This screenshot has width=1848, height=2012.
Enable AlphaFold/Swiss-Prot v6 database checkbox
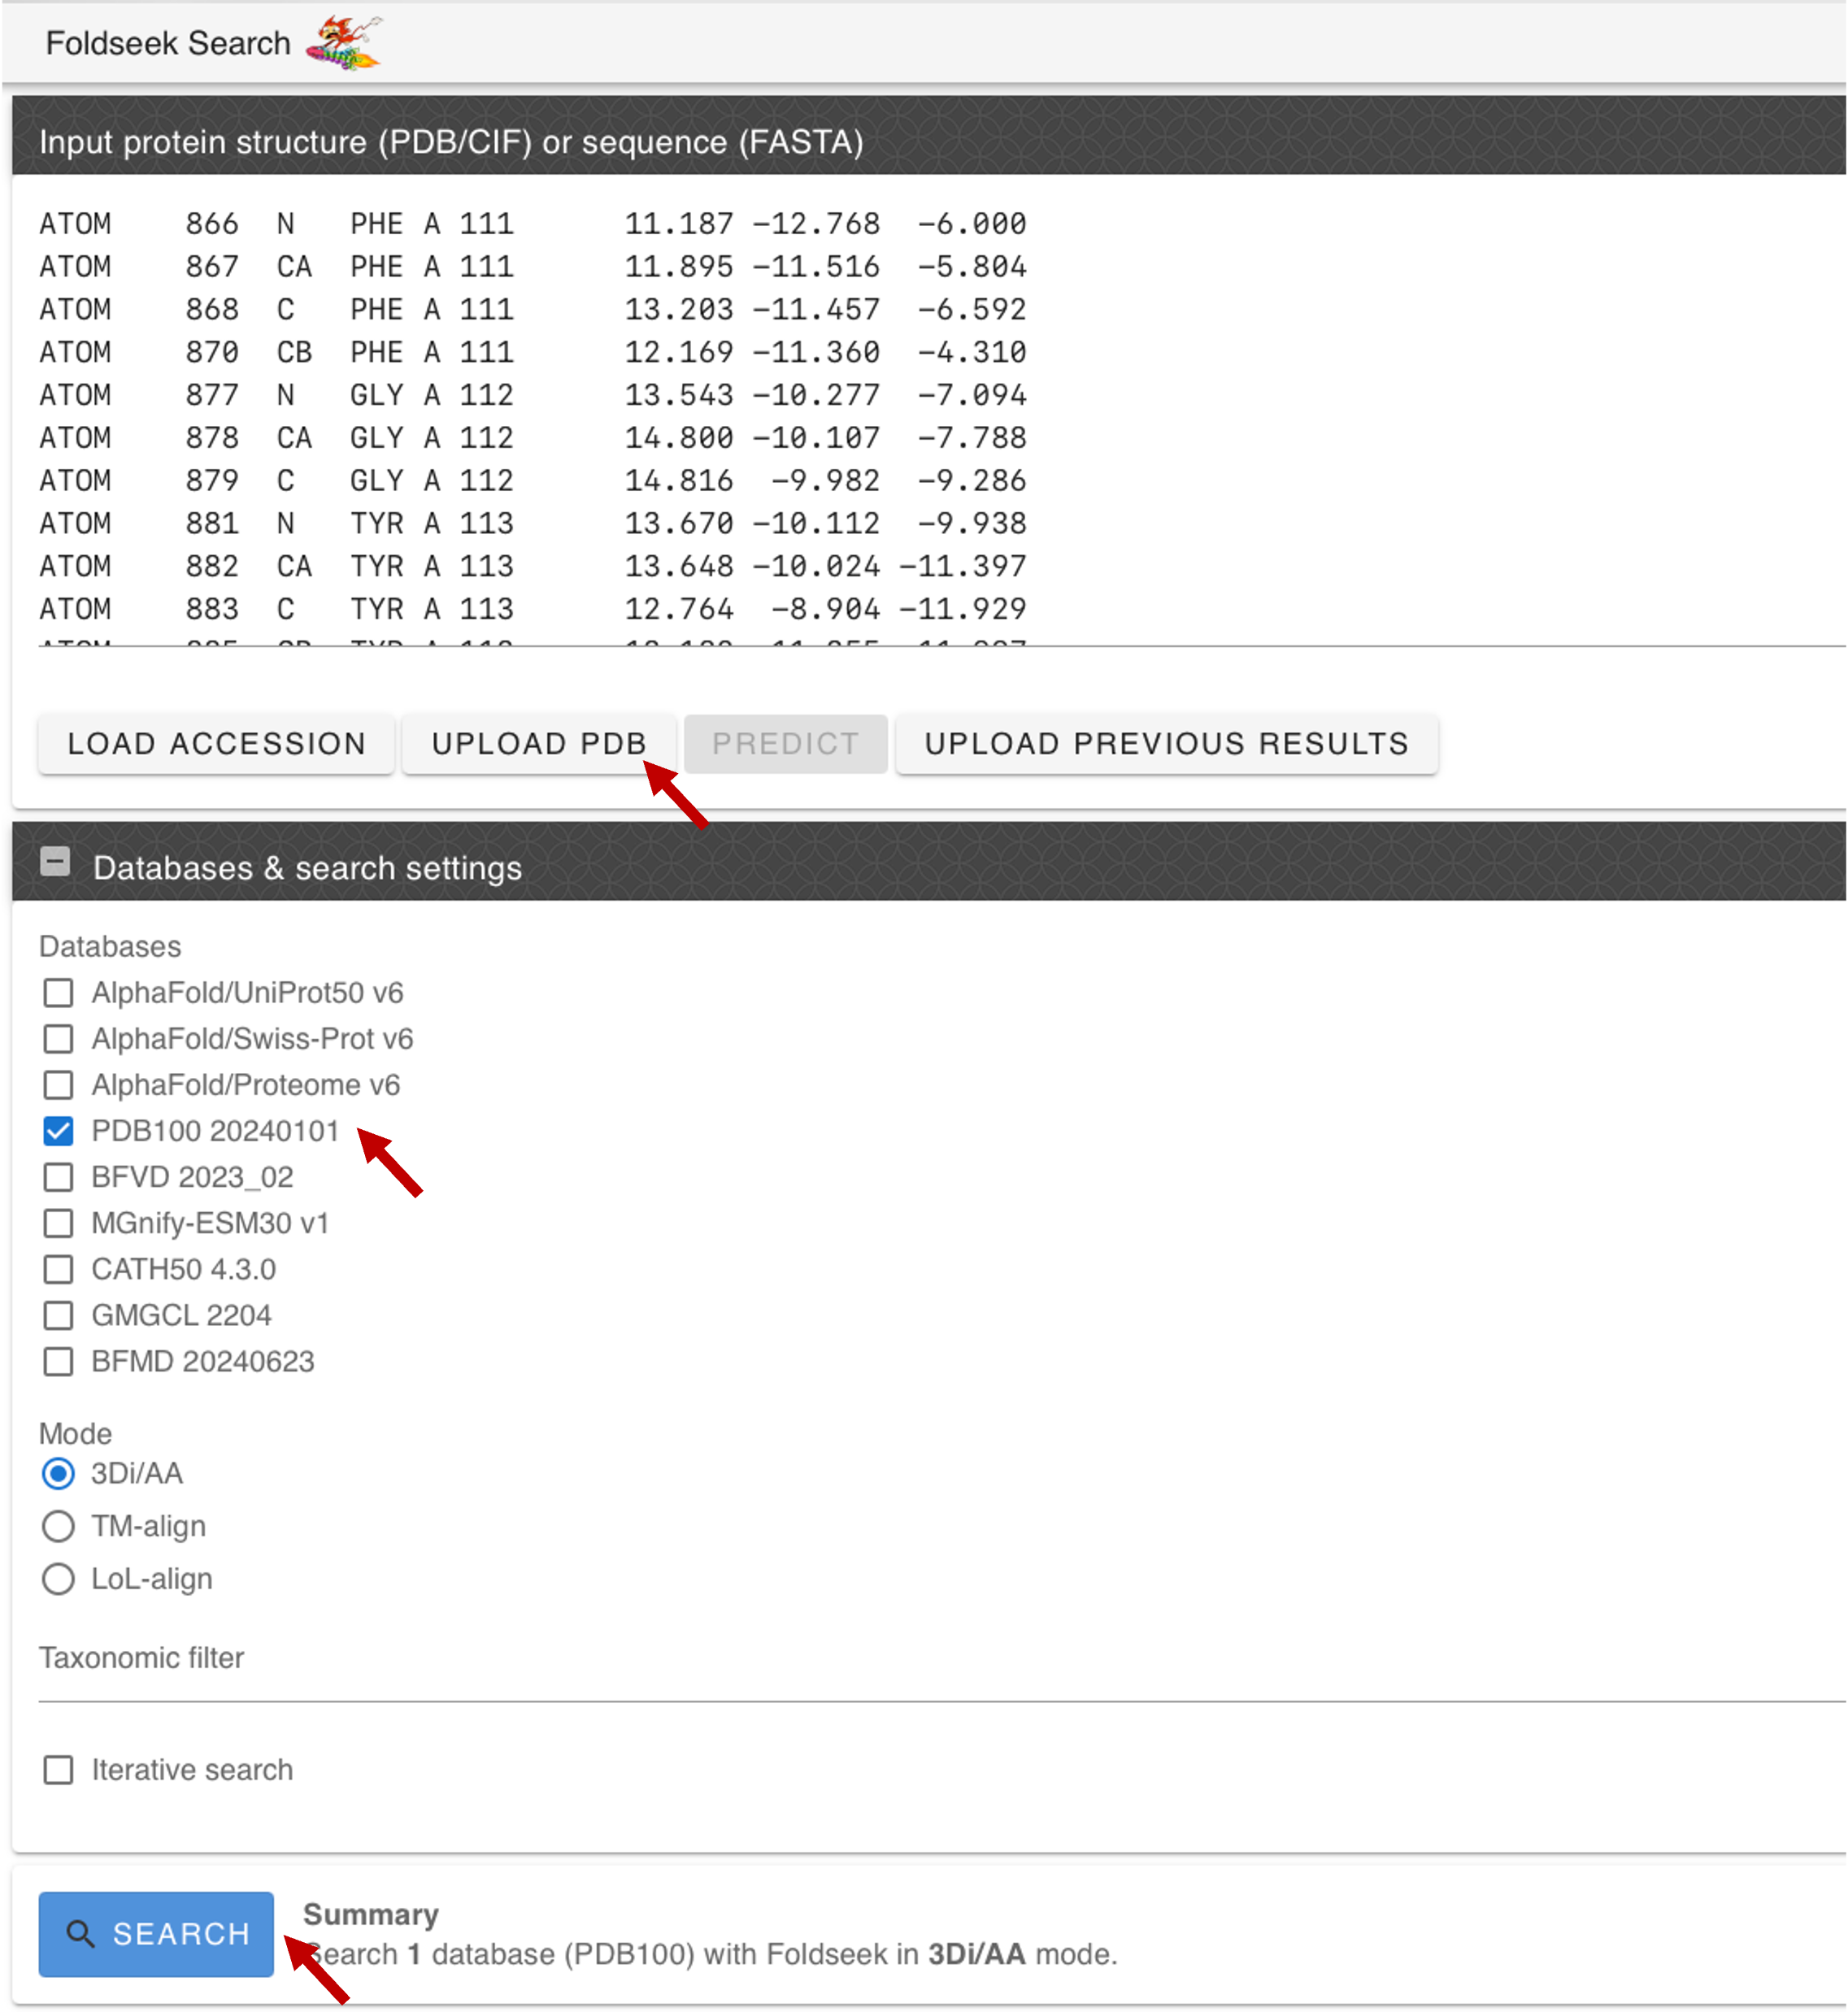[58, 1039]
